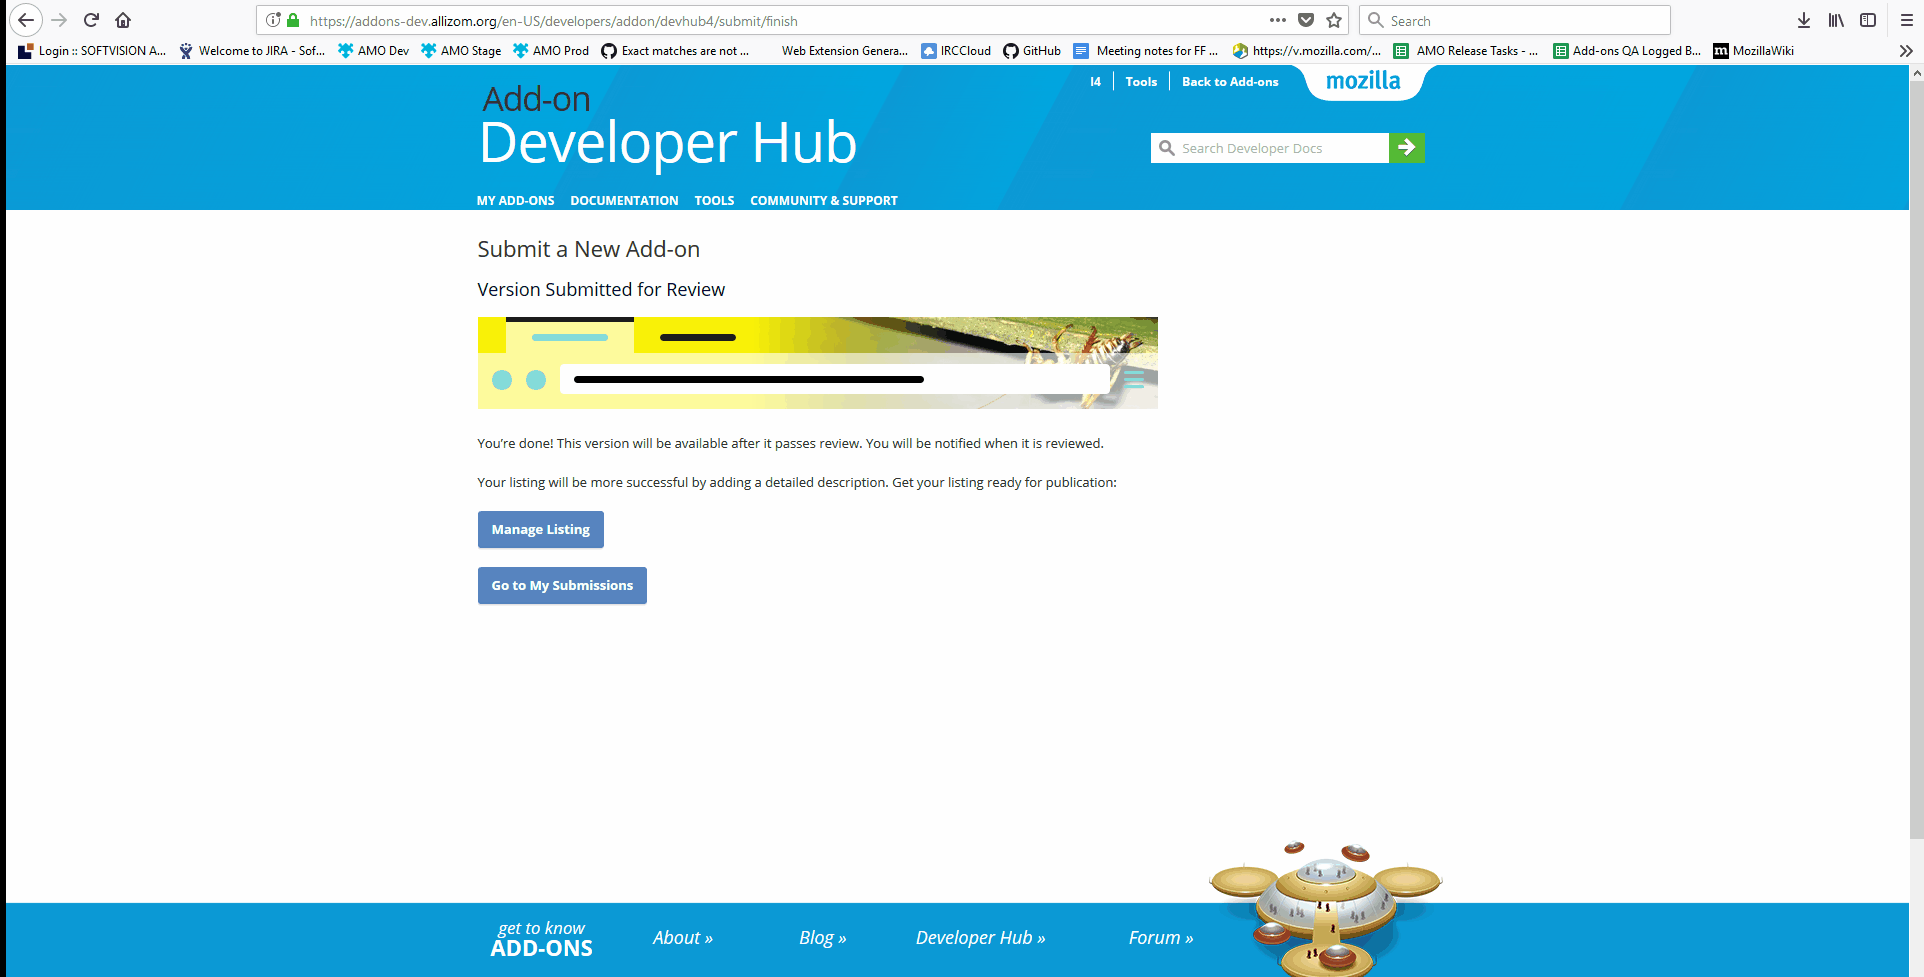Open the Exact matches are not bookmark

click(x=675, y=51)
